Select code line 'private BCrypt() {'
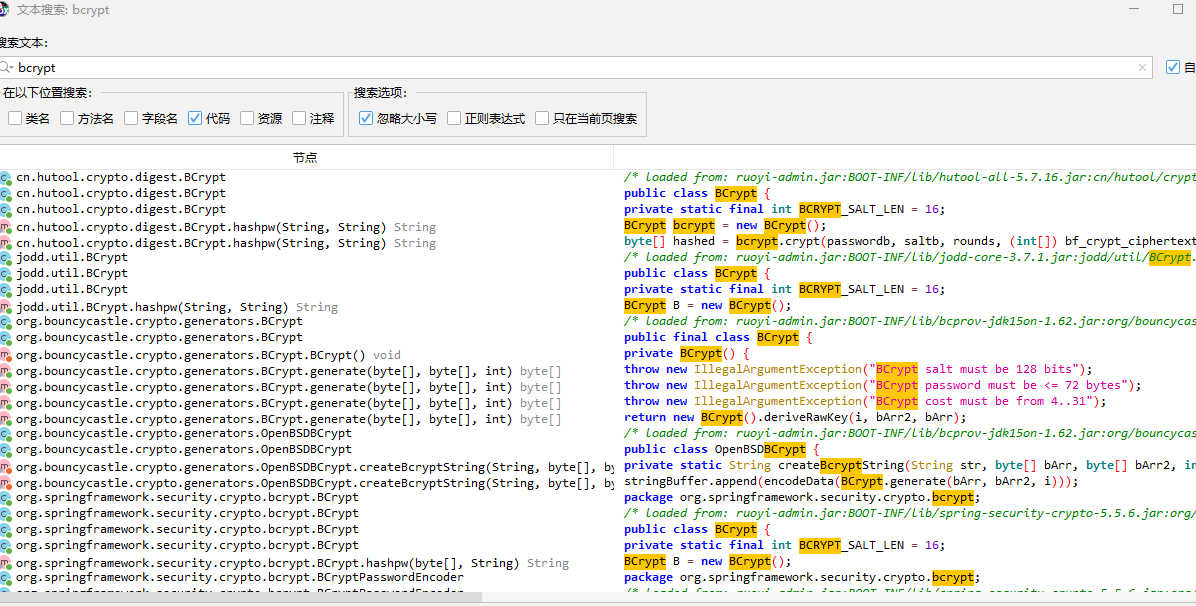Screen dimensions: 1196x606 pos(687,353)
